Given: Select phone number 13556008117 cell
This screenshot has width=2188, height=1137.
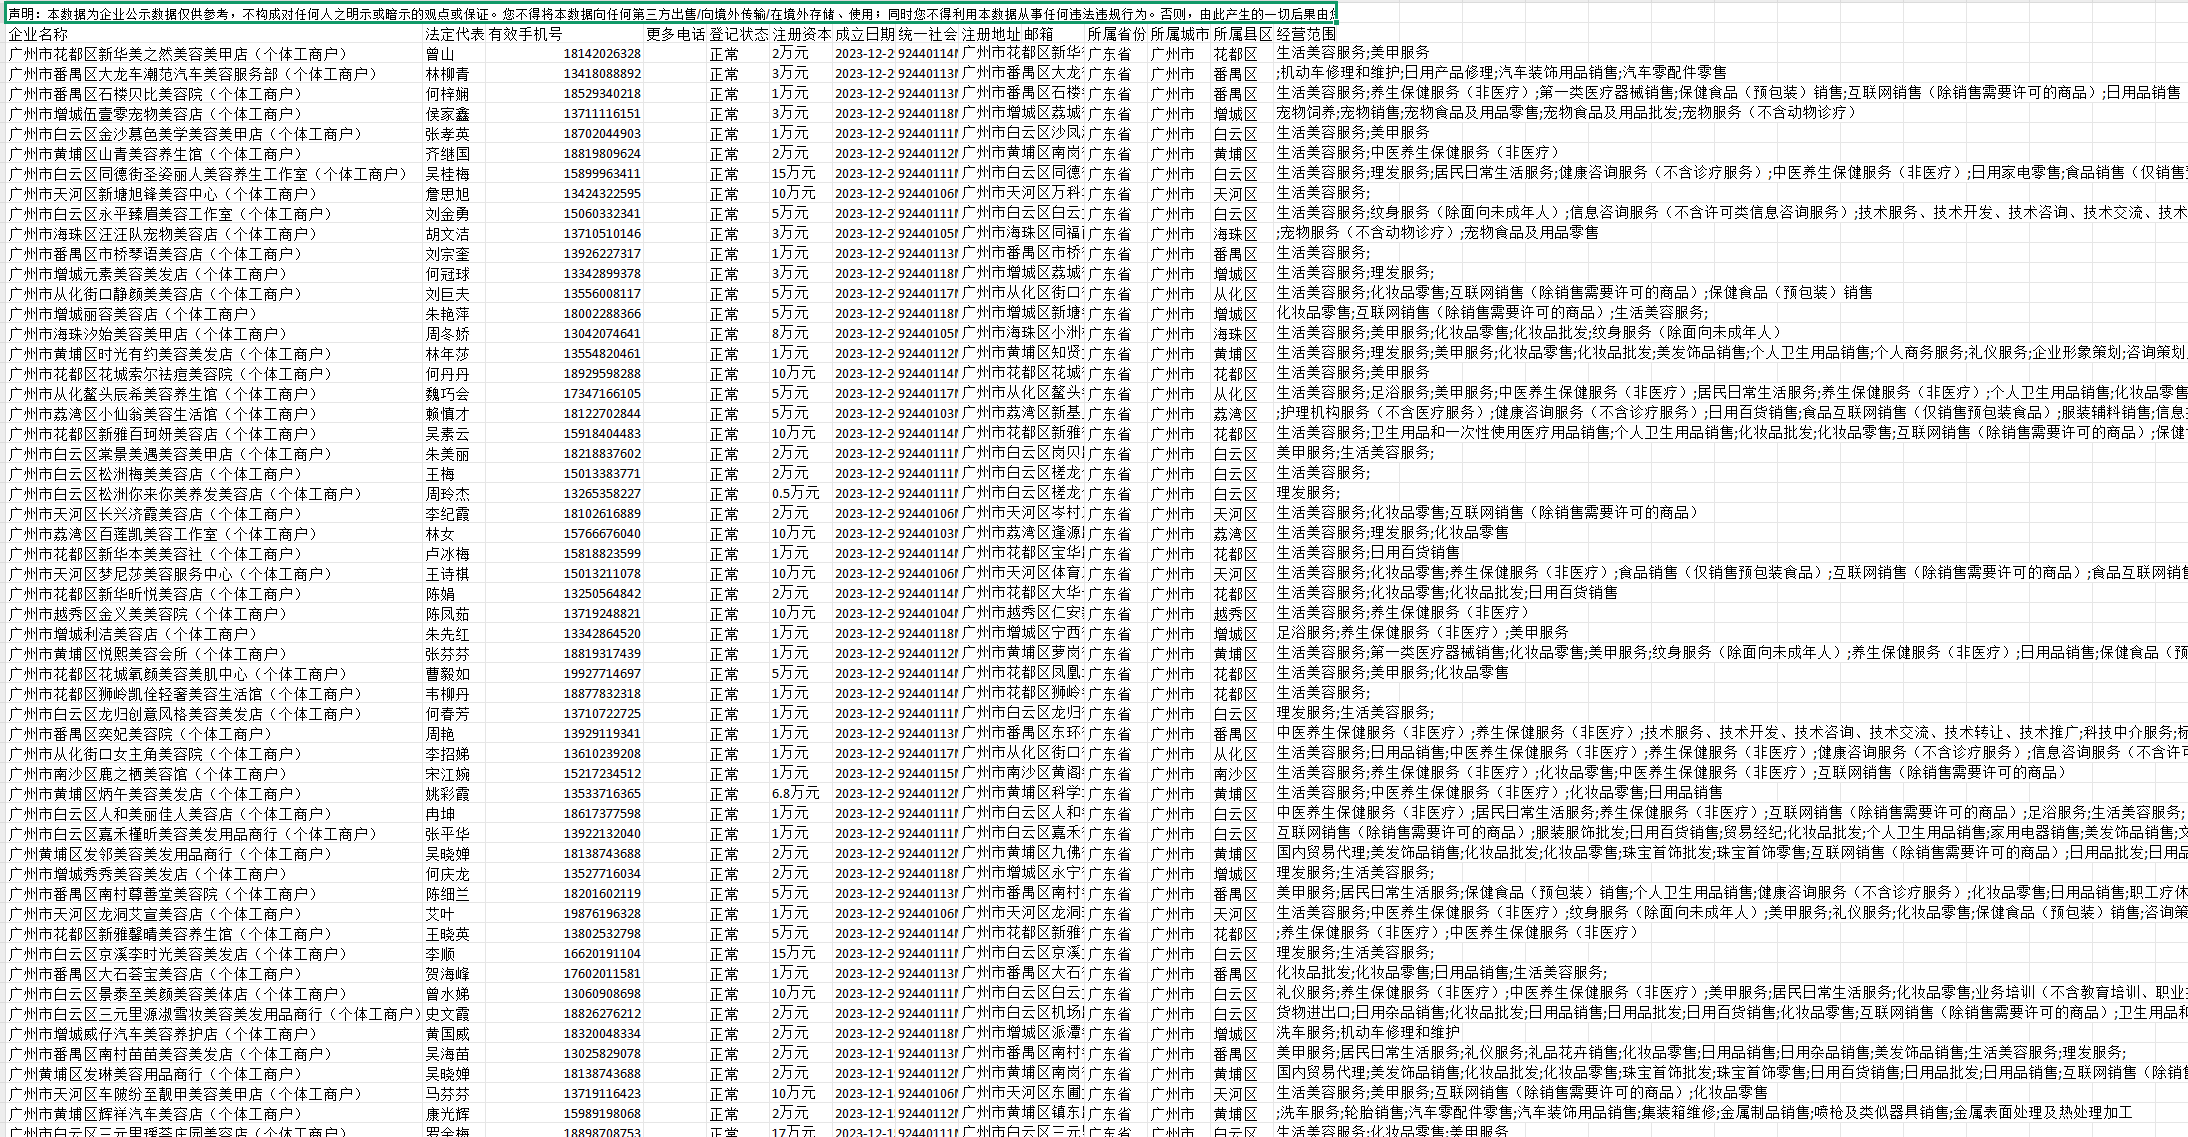Looking at the screenshot, I should [x=601, y=294].
